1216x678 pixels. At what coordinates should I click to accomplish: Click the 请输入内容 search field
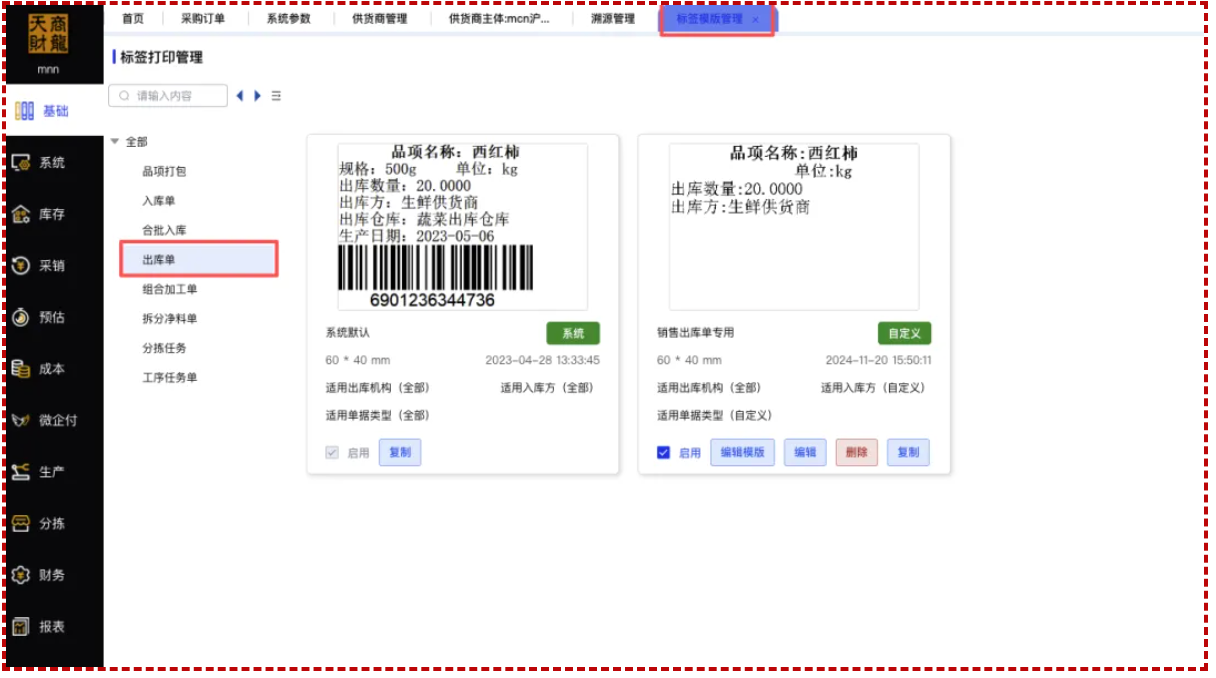[168, 96]
